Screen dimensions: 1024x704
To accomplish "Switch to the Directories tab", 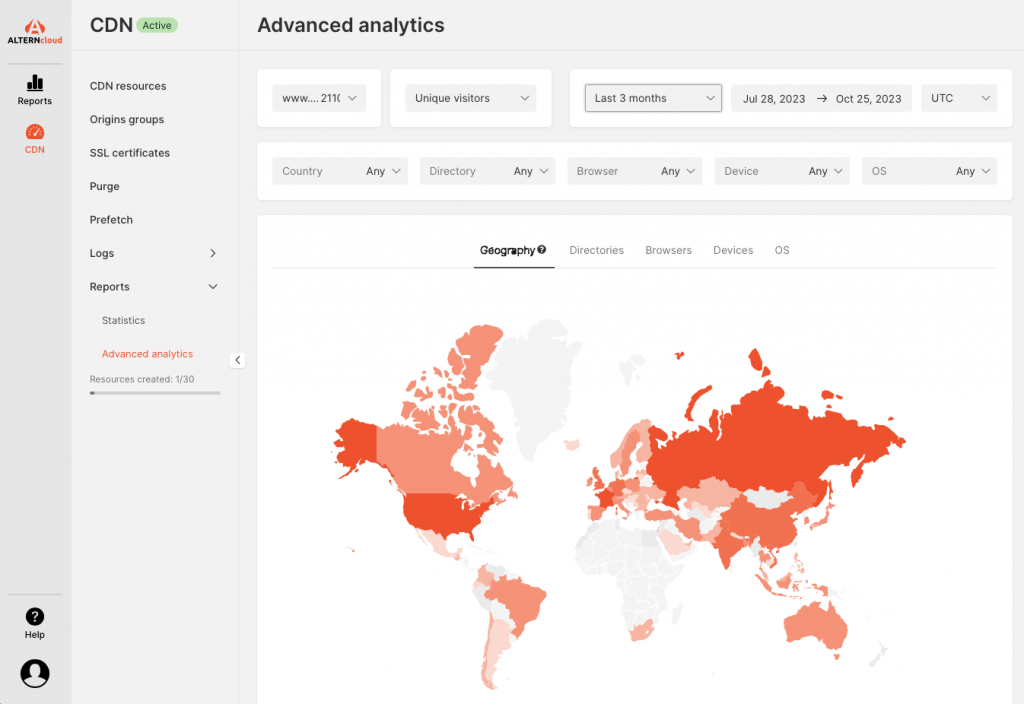I will 596,250.
